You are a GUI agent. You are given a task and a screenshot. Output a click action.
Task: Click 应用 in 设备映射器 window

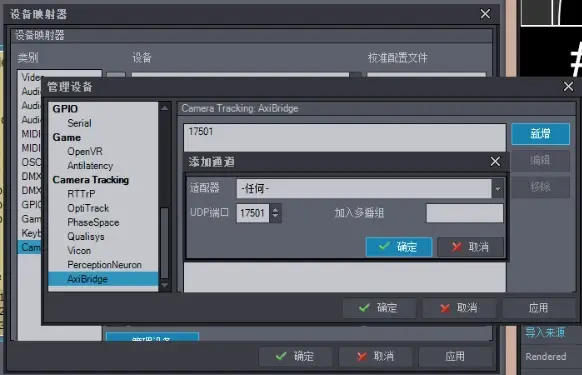pyautogui.click(x=455, y=356)
